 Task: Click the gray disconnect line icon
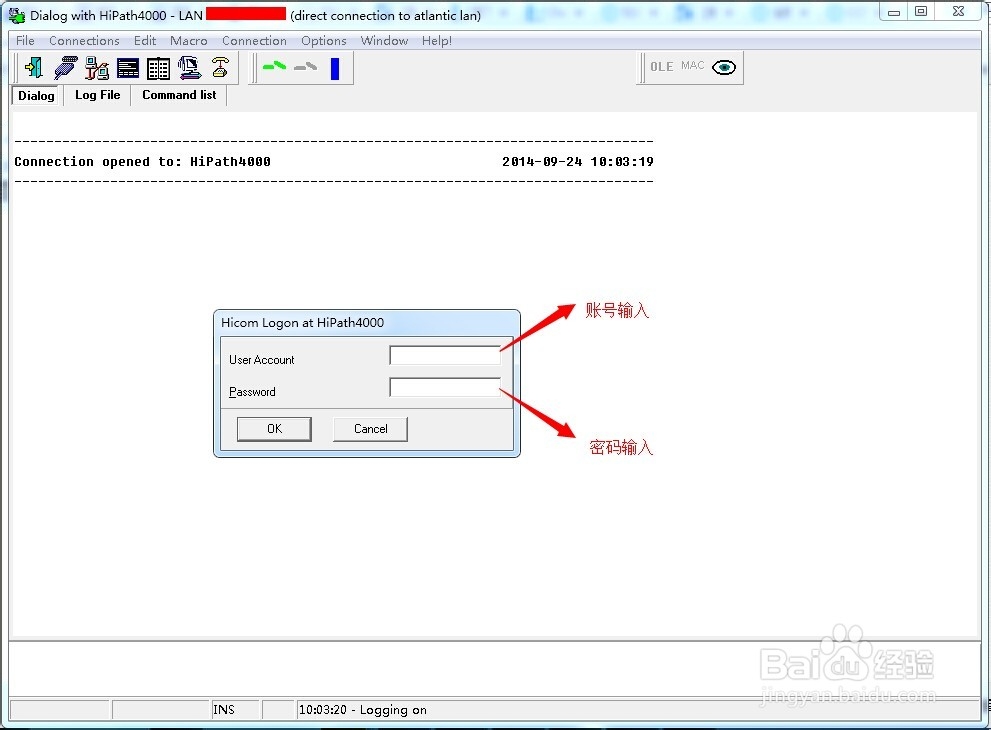[x=305, y=66]
